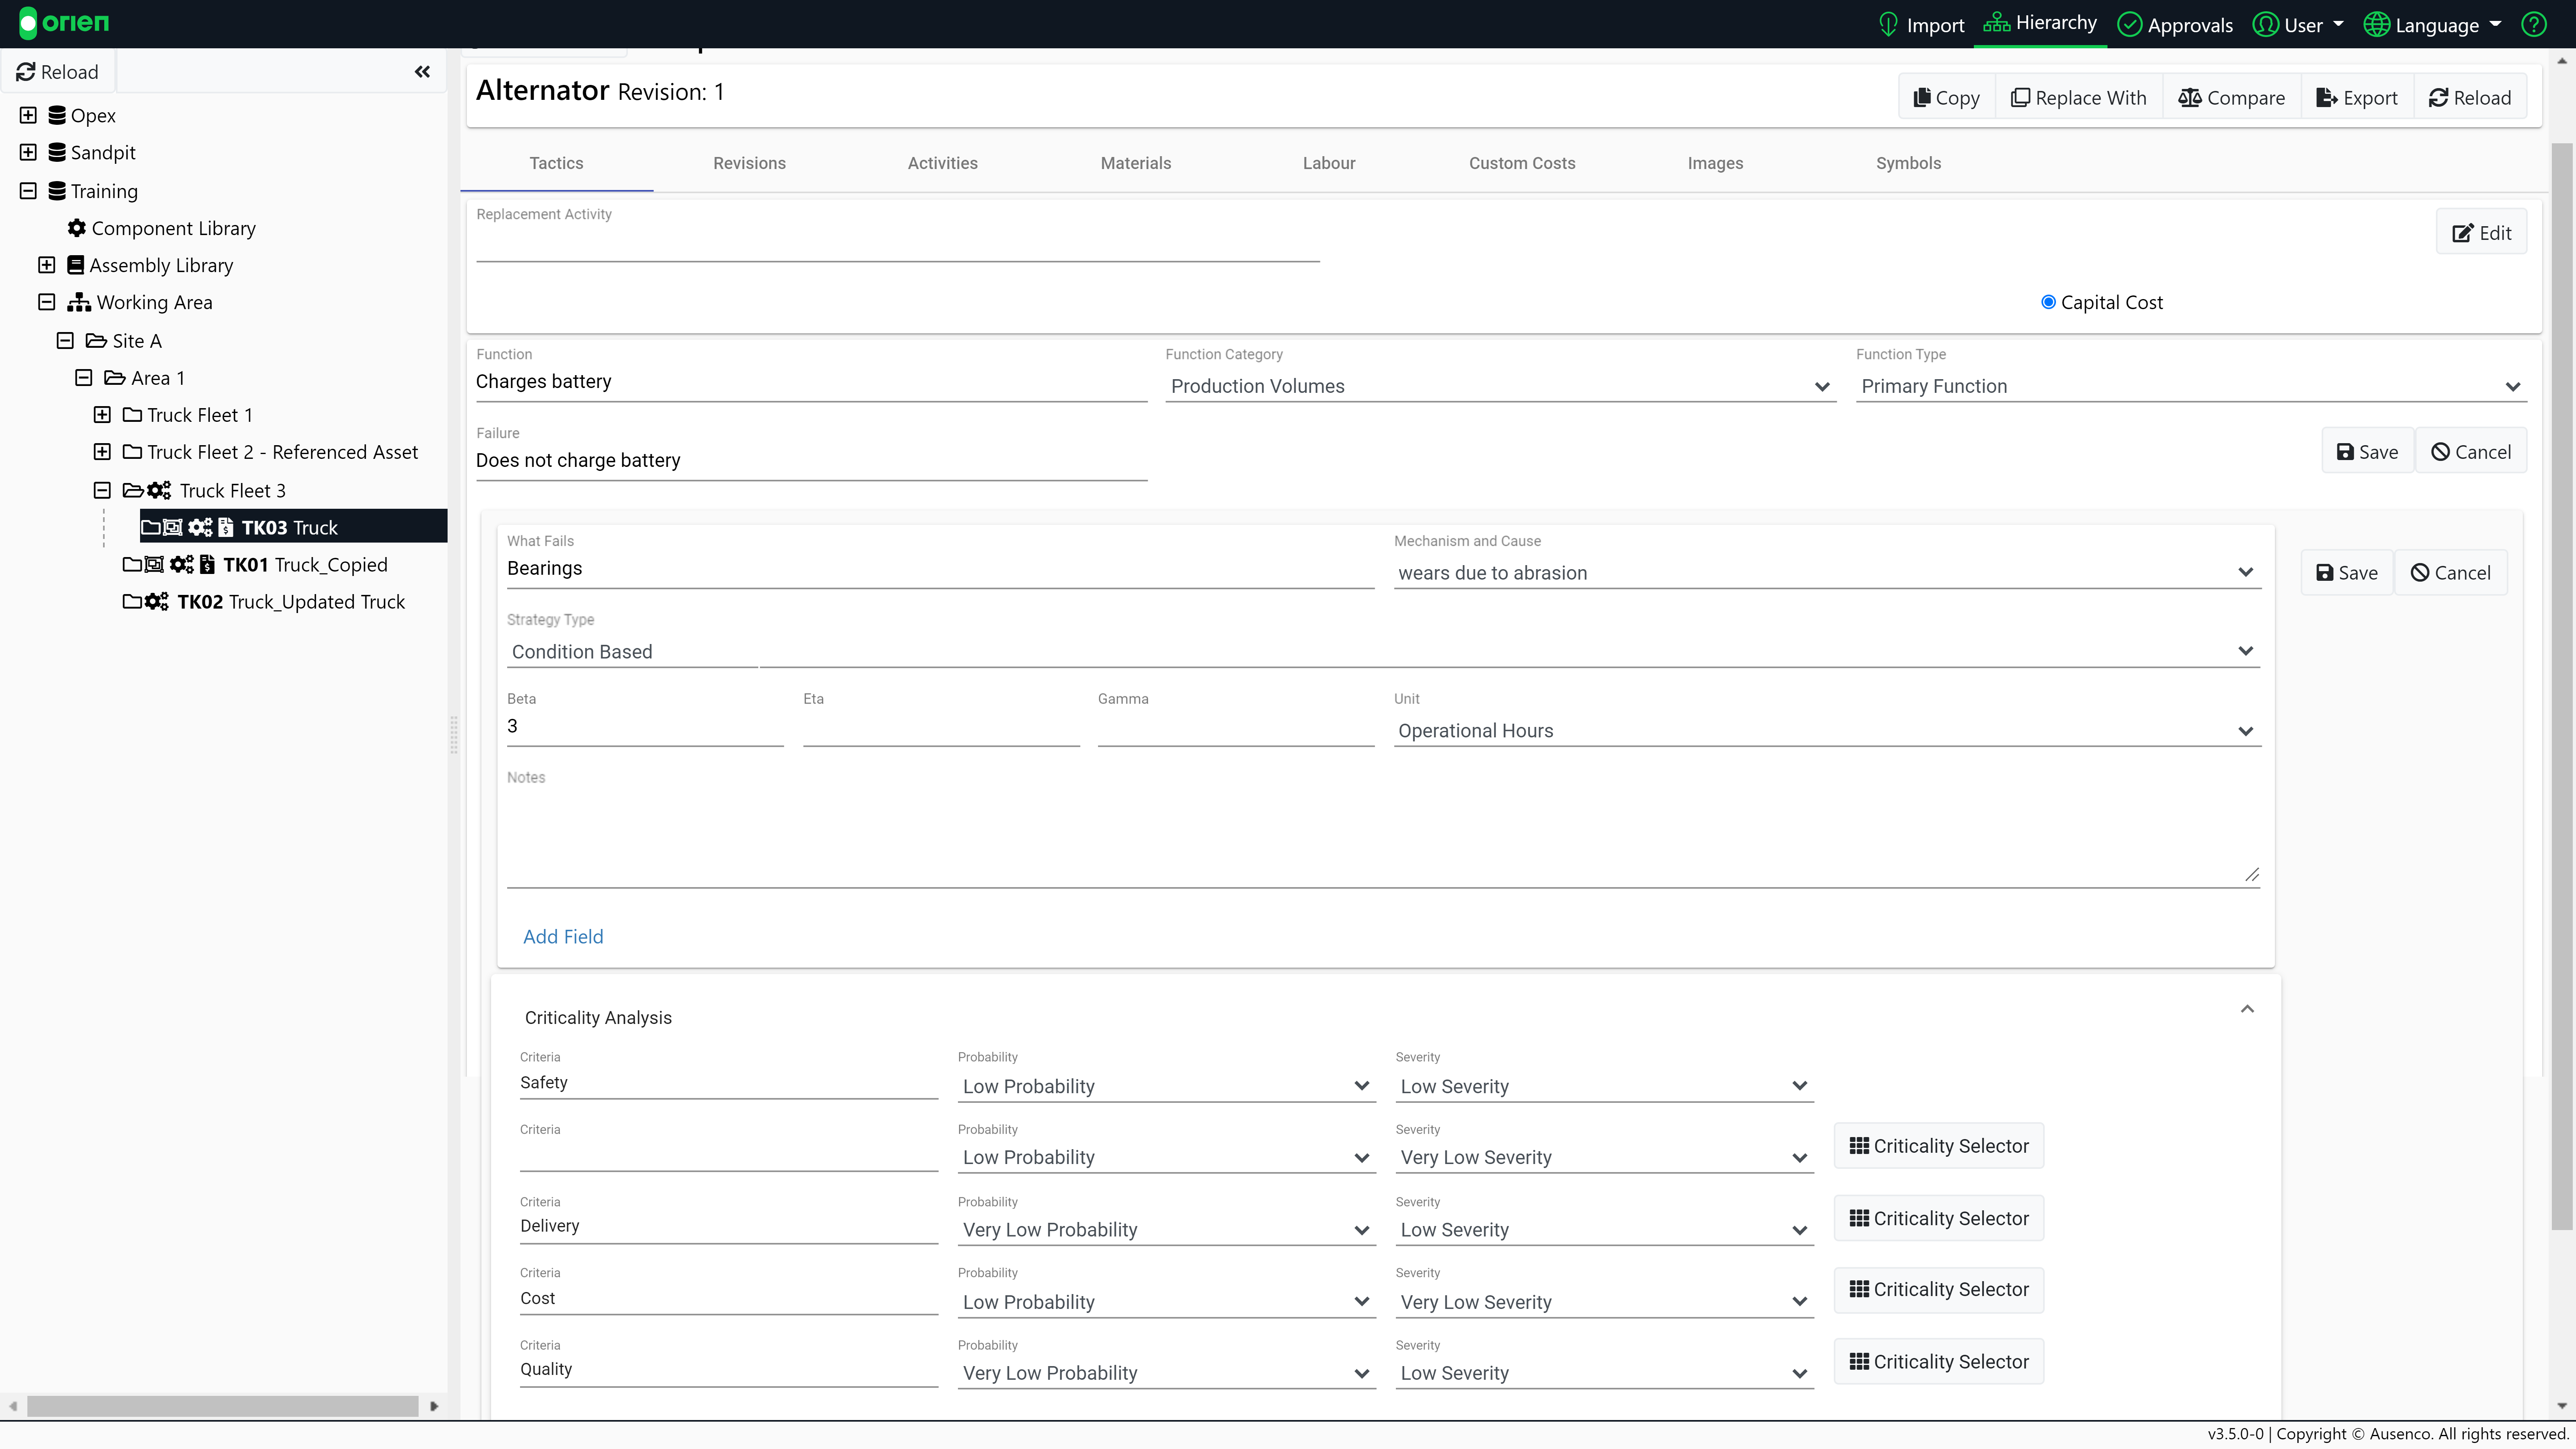Screen dimensions: 2576x1449
Task: Open the Function Category dropdown
Action: tap(1500, 386)
